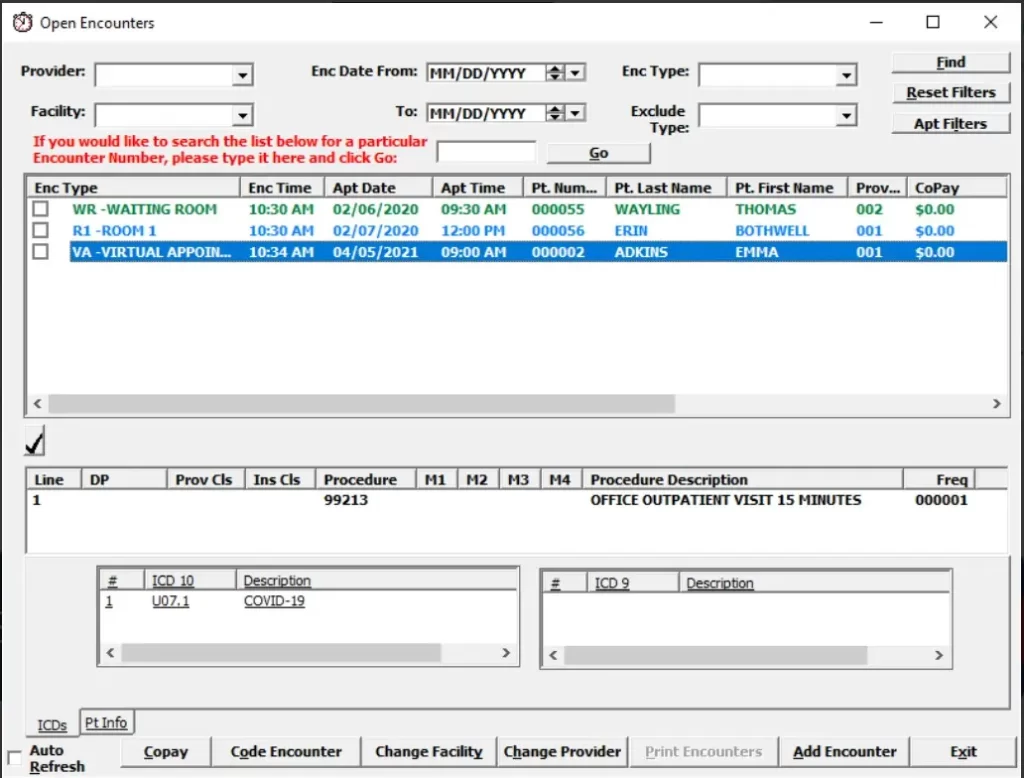
Task: Check the WR-WAITING ROOM encounter checkbox
Action: tap(38, 209)
